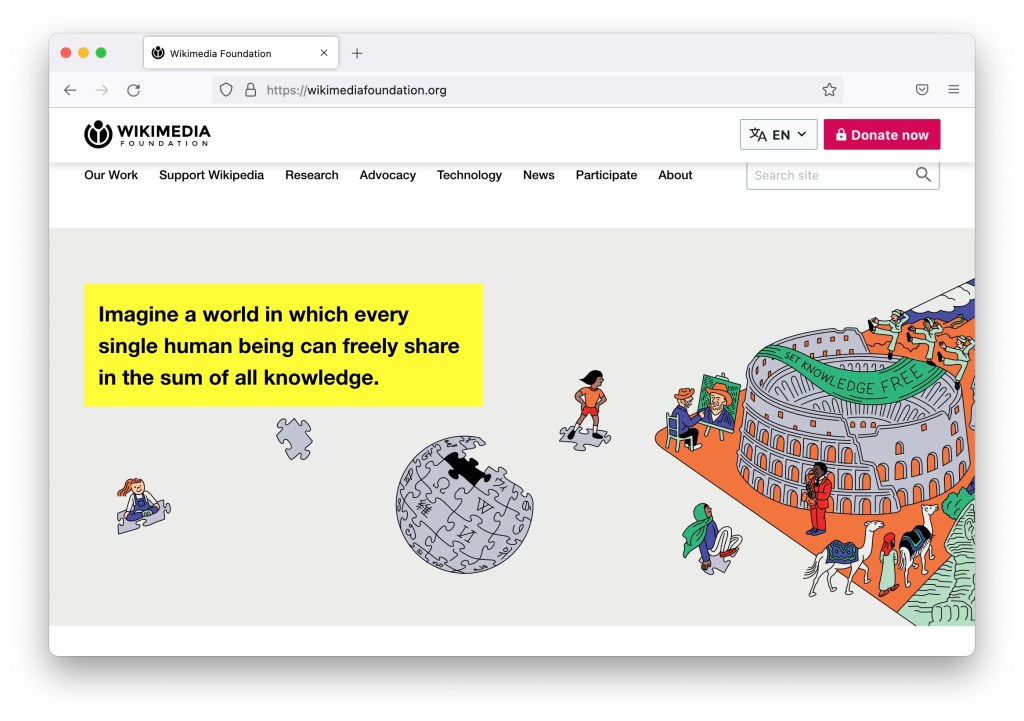Go to the Research section
This screenshot has width=1024, height=721.
coord(311,175)
